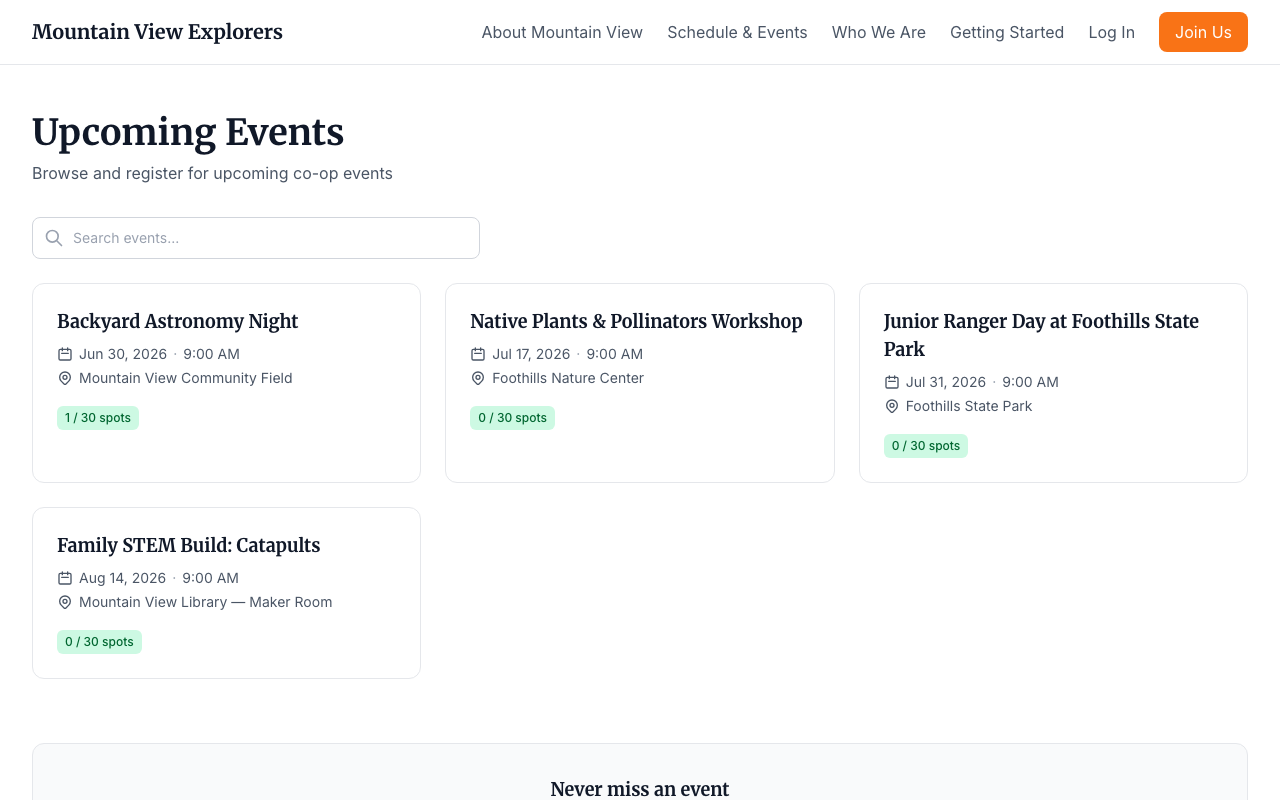Click spots badge on Native Plants workshop card
1280x800 pixels.
[512, 418]
